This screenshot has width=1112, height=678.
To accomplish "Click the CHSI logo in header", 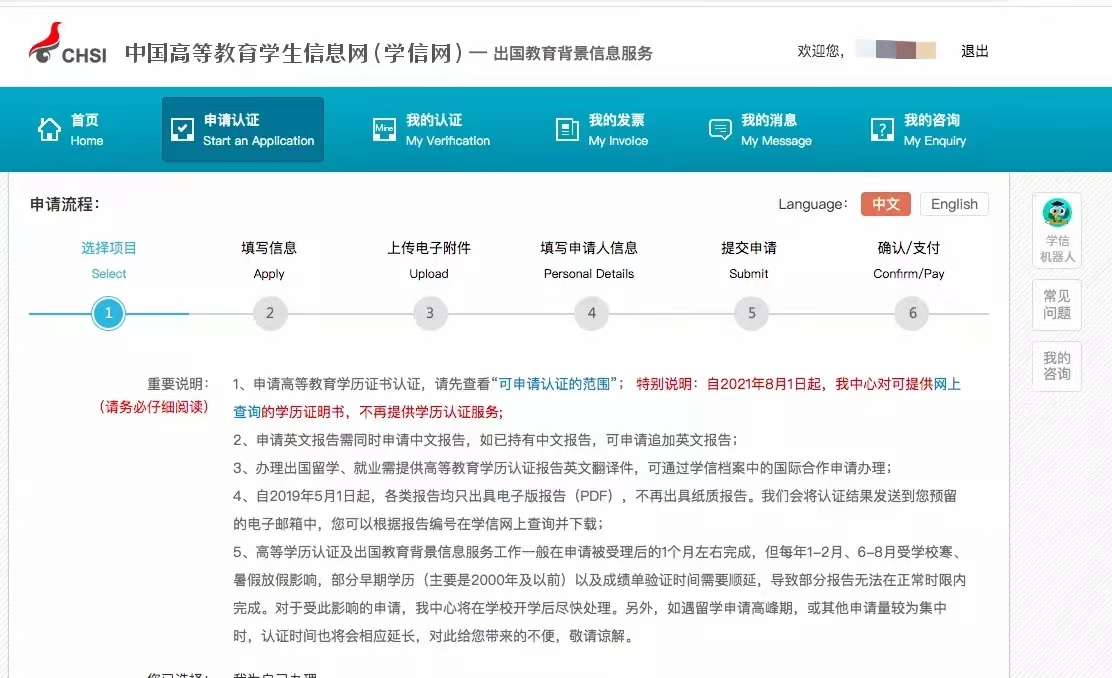I will 68,46.
